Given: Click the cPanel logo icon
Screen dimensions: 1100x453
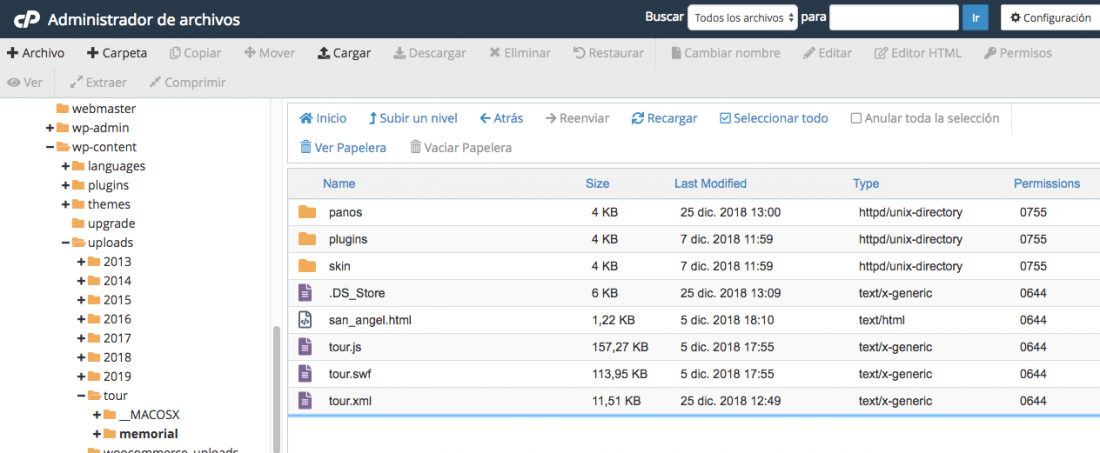Looking at the screenshot, I should (27, 20).
